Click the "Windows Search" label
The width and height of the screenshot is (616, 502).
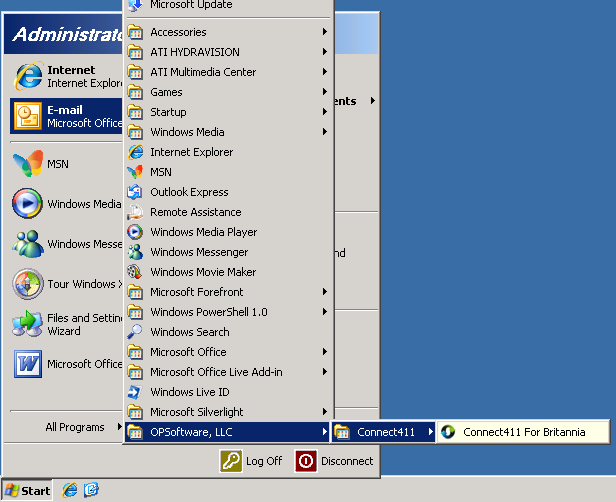tap(190, 332)
